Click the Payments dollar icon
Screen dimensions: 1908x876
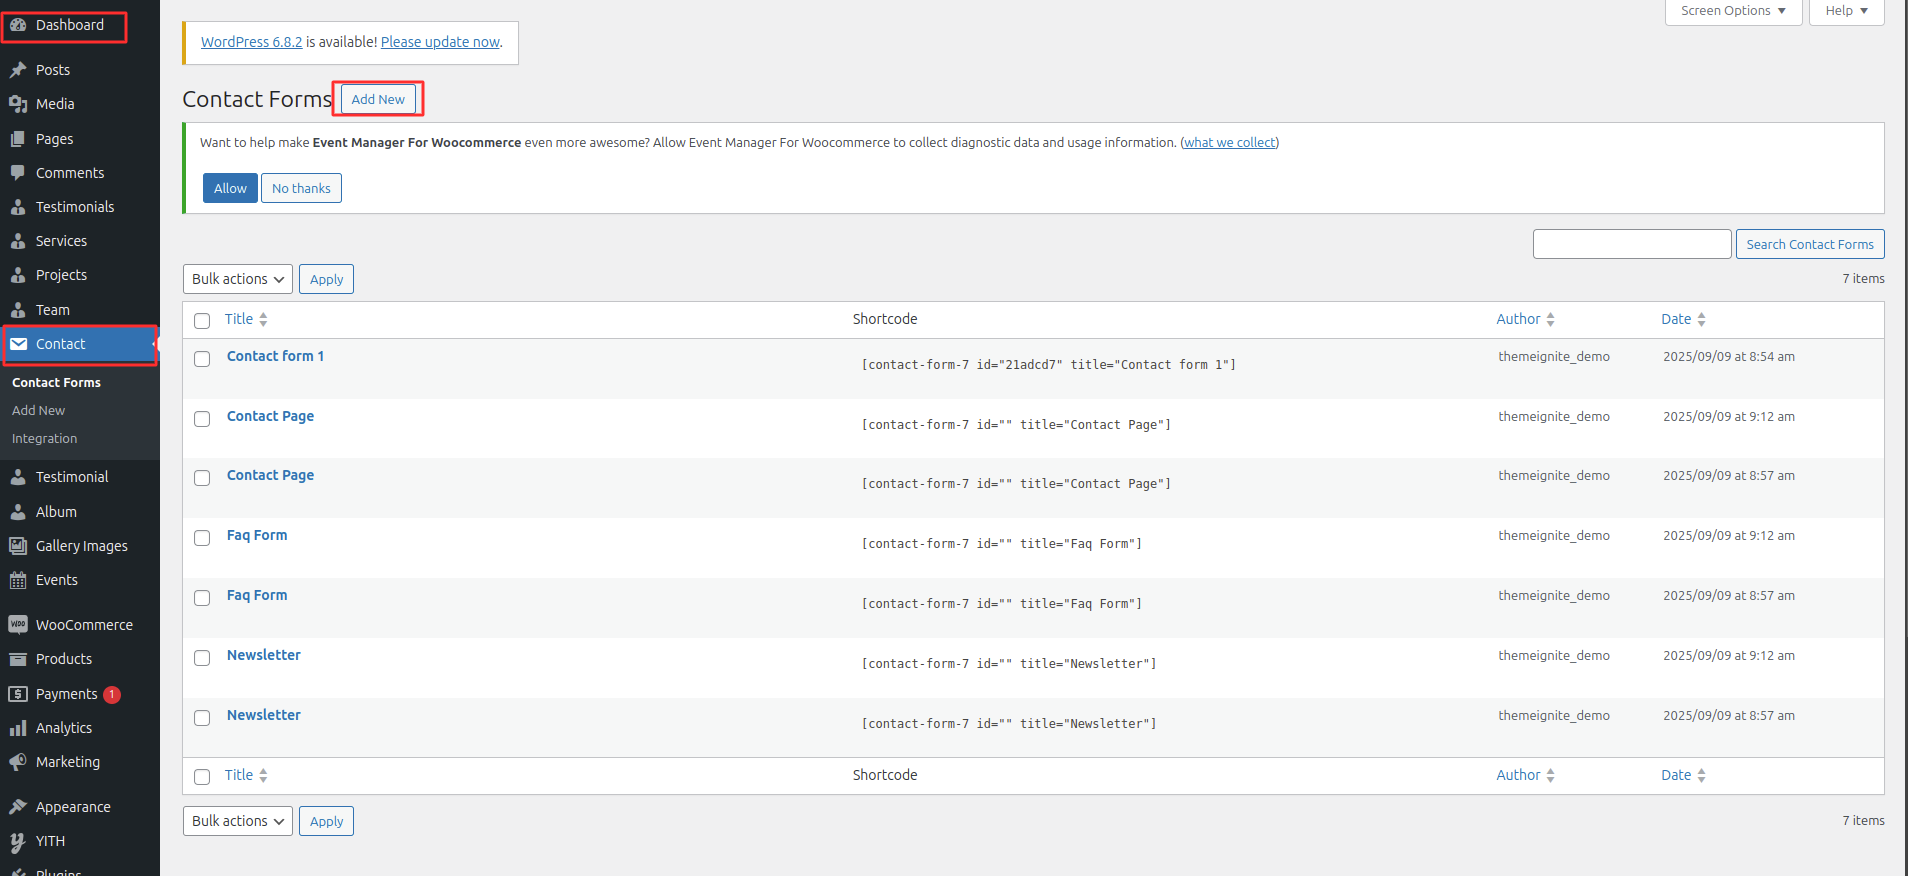18,694
